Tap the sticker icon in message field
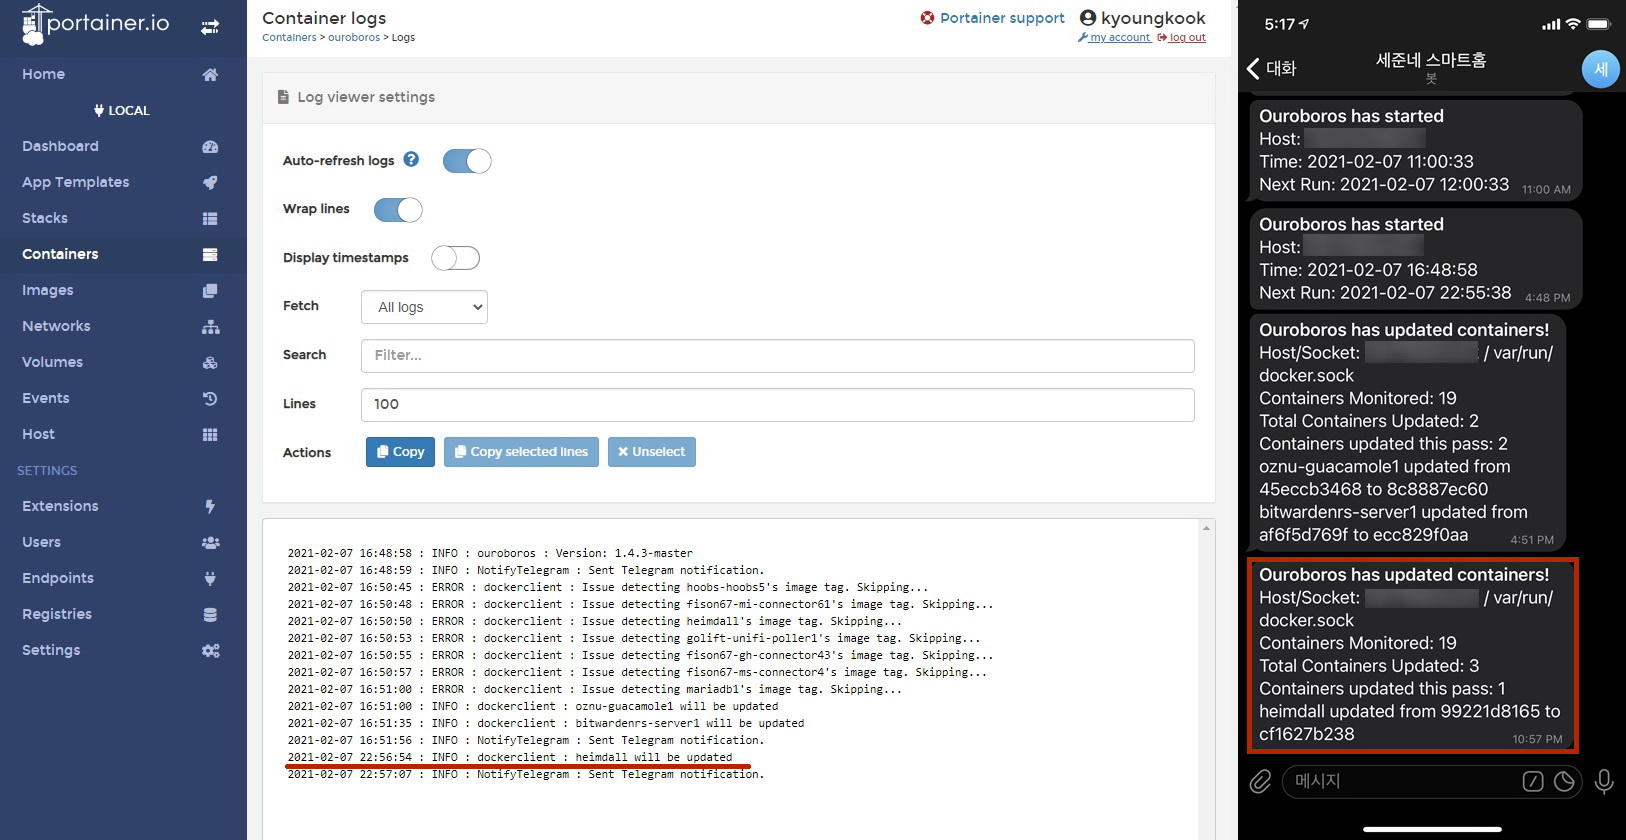Viewport: 1626px width, 840px height. 1565,781
